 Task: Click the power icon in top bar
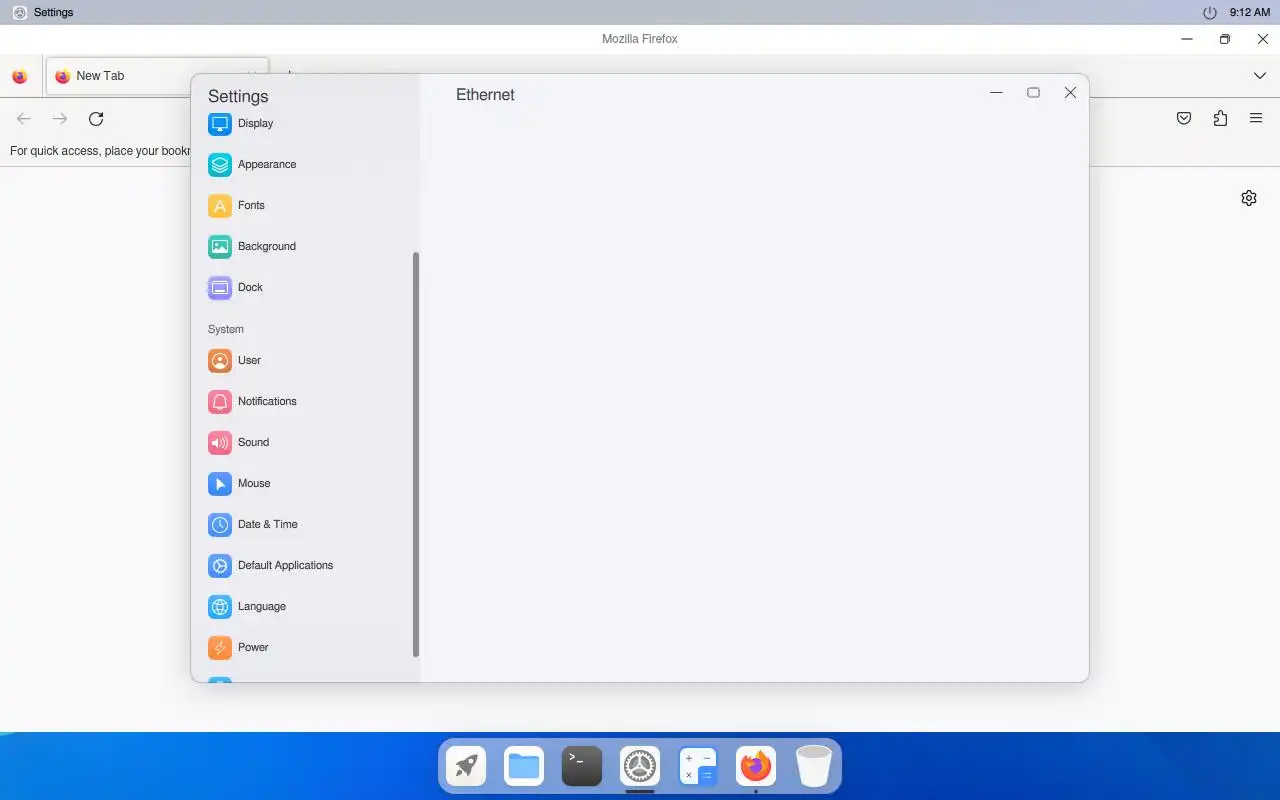click(1210, 12)
